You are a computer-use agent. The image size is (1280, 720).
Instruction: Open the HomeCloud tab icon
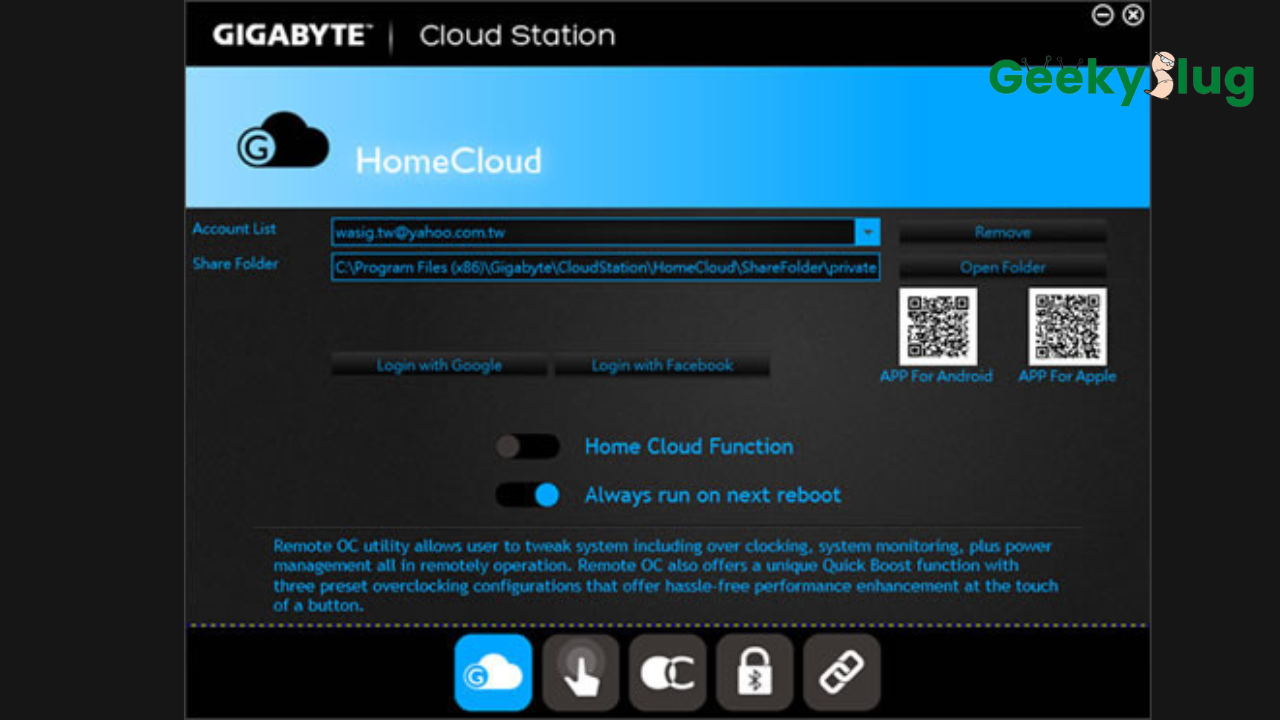493,672
